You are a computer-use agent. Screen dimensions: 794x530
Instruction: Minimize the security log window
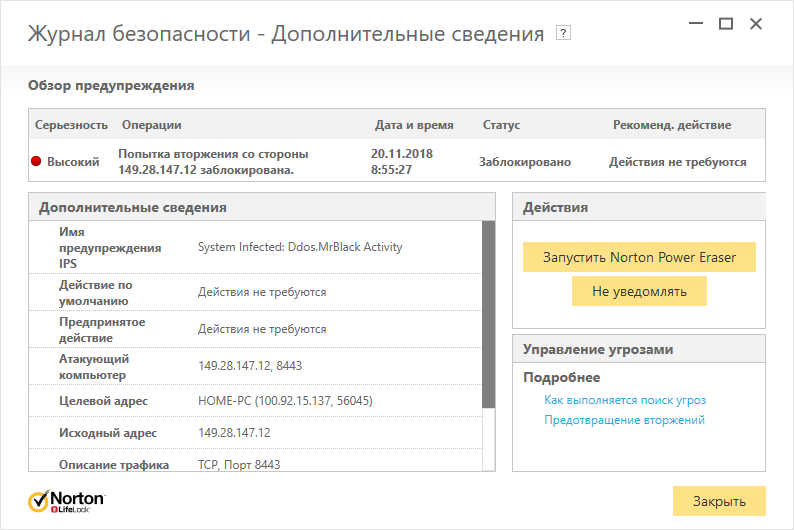pyautogui.click(x=696, y=23)
